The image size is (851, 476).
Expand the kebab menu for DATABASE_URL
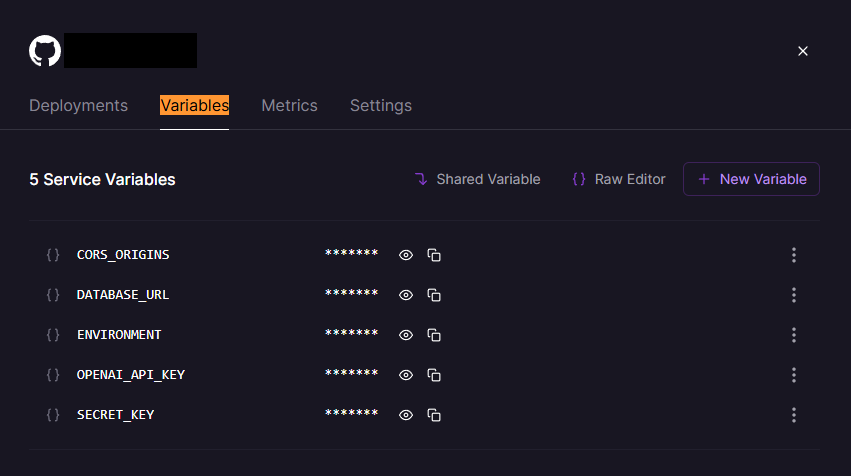(794, 295)
